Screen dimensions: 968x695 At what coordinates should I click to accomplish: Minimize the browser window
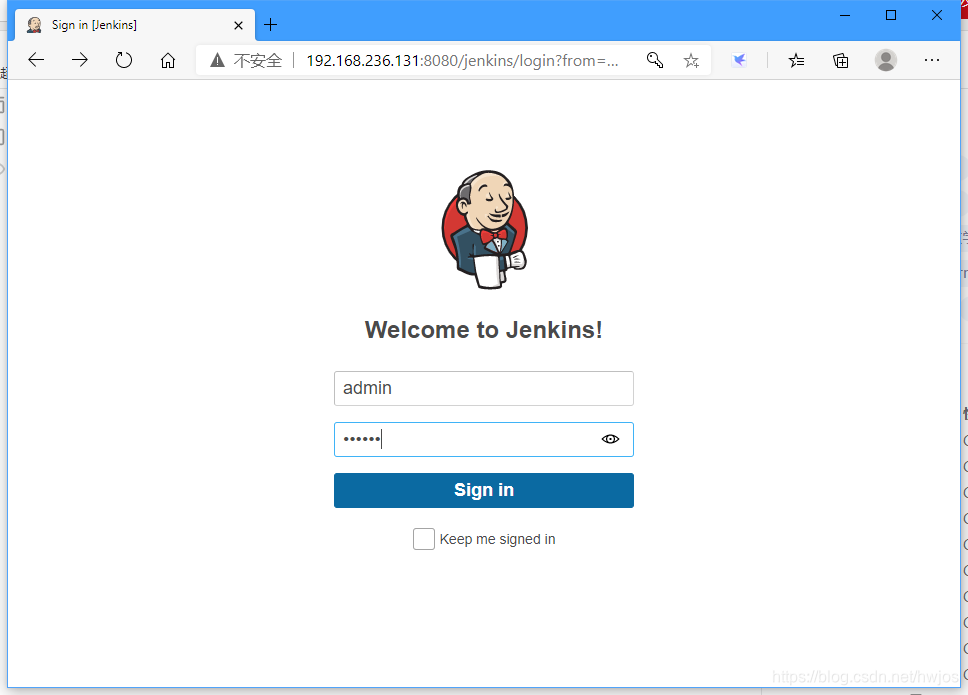click(x=845, y=15)
